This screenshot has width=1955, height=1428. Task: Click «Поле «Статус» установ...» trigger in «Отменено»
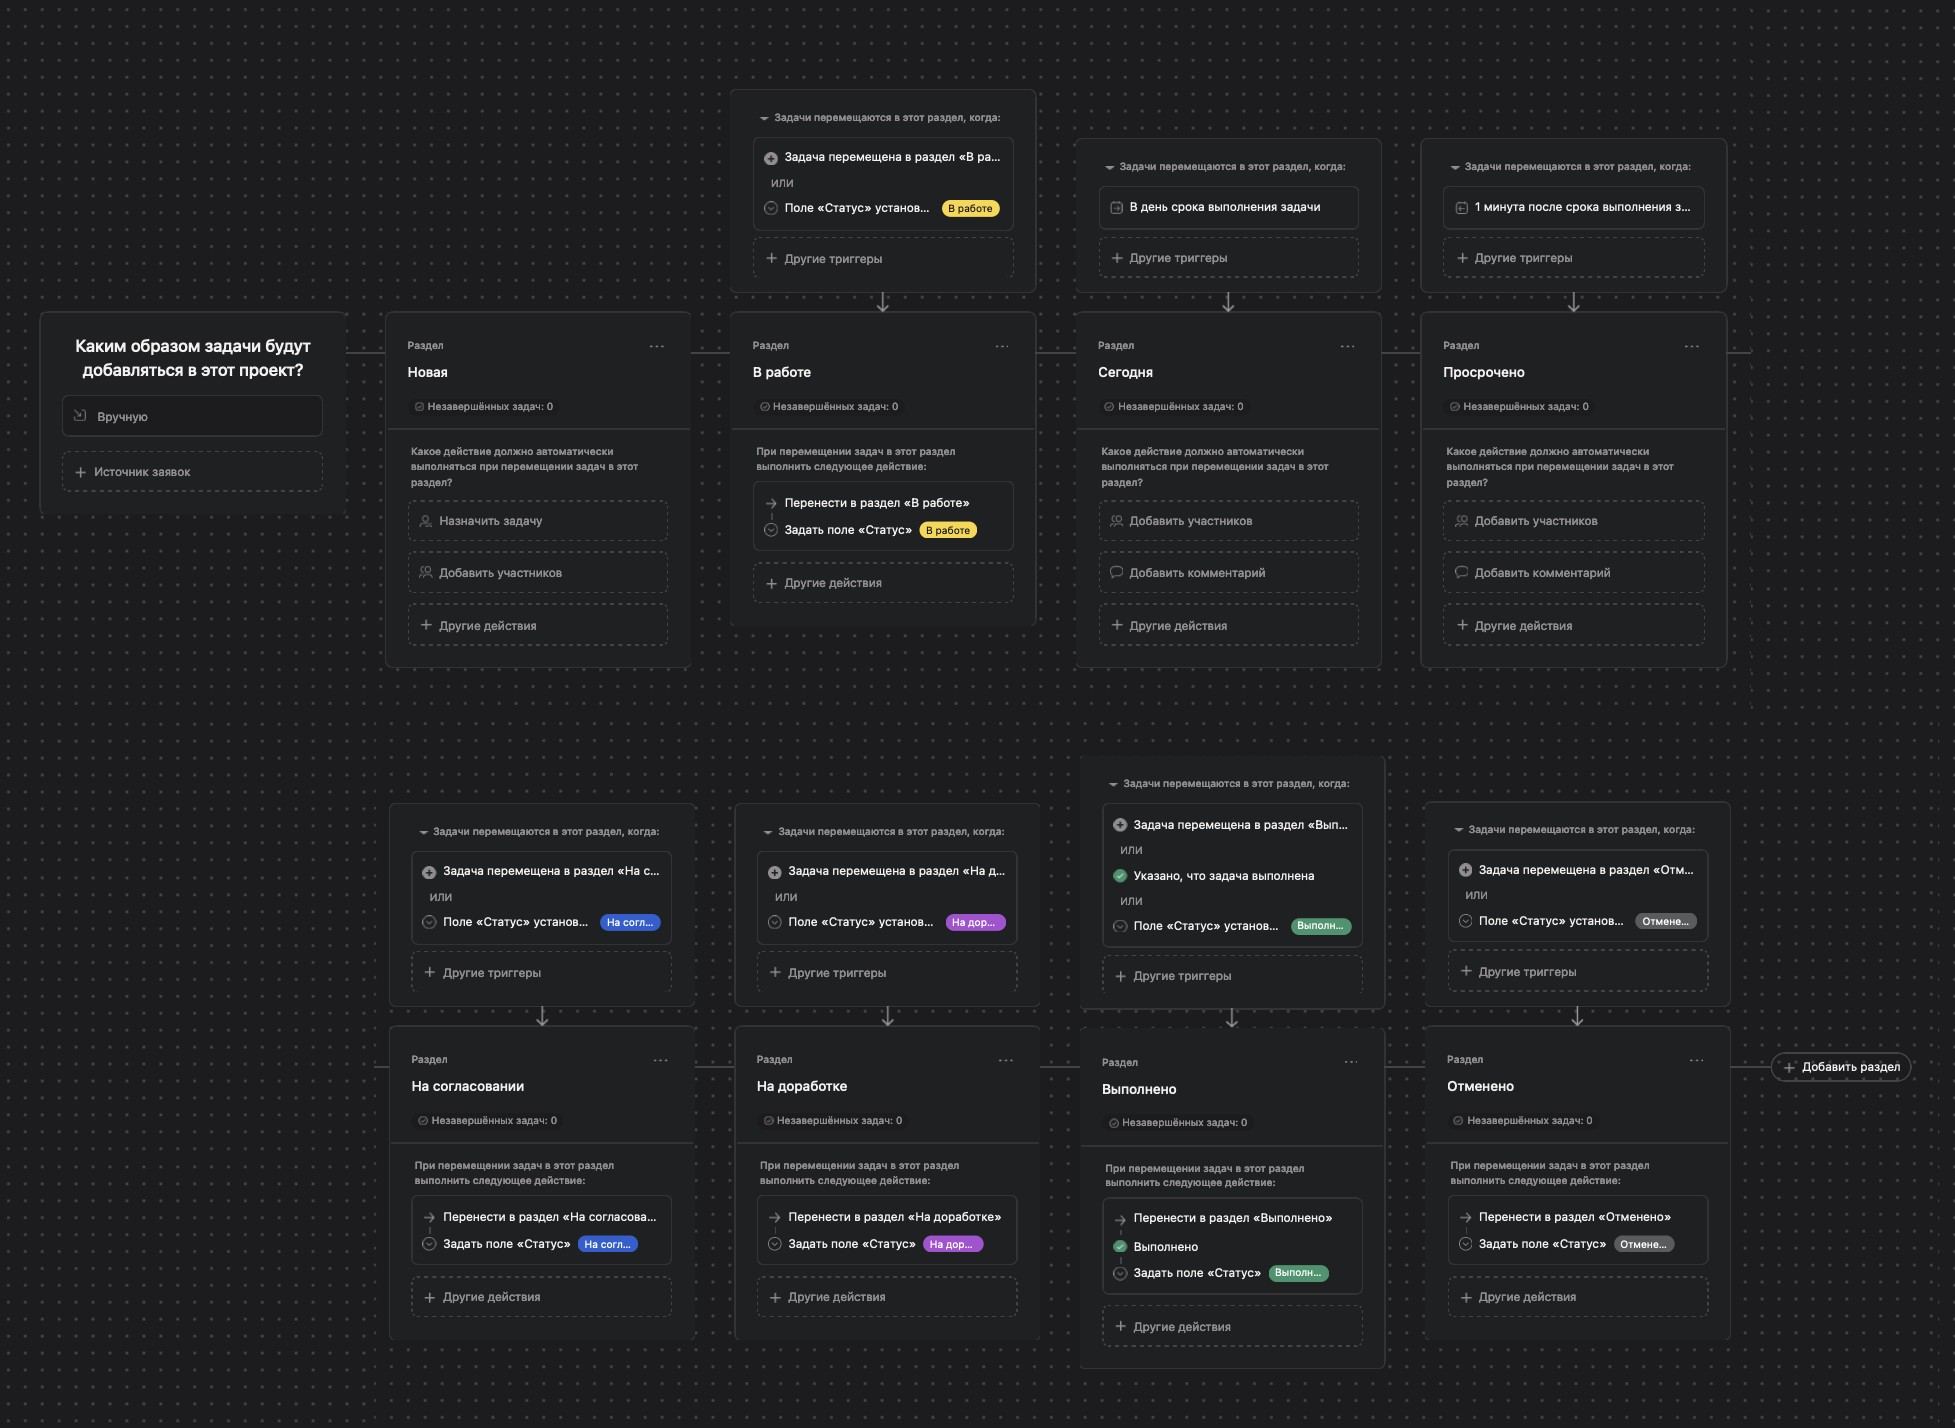click(x=1551, y=921)
